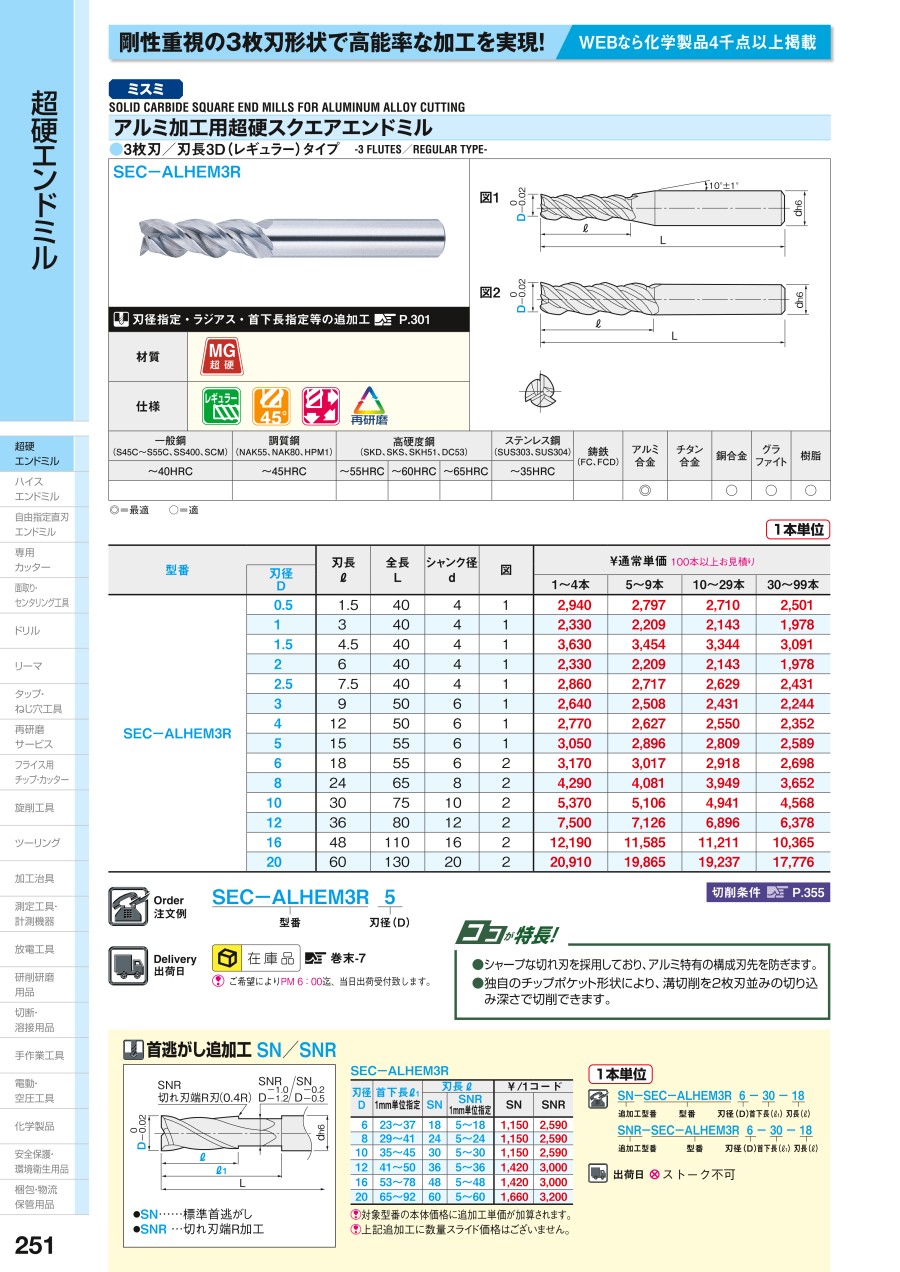Click the Order telephone icon
900x1272 pixels.
point(127,905)
